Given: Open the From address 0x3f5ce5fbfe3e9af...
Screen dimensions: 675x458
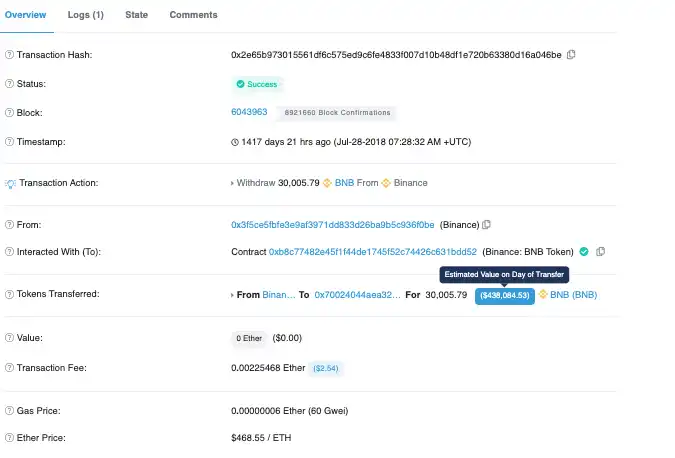Looking at the screenshot, I should point(333,225).
